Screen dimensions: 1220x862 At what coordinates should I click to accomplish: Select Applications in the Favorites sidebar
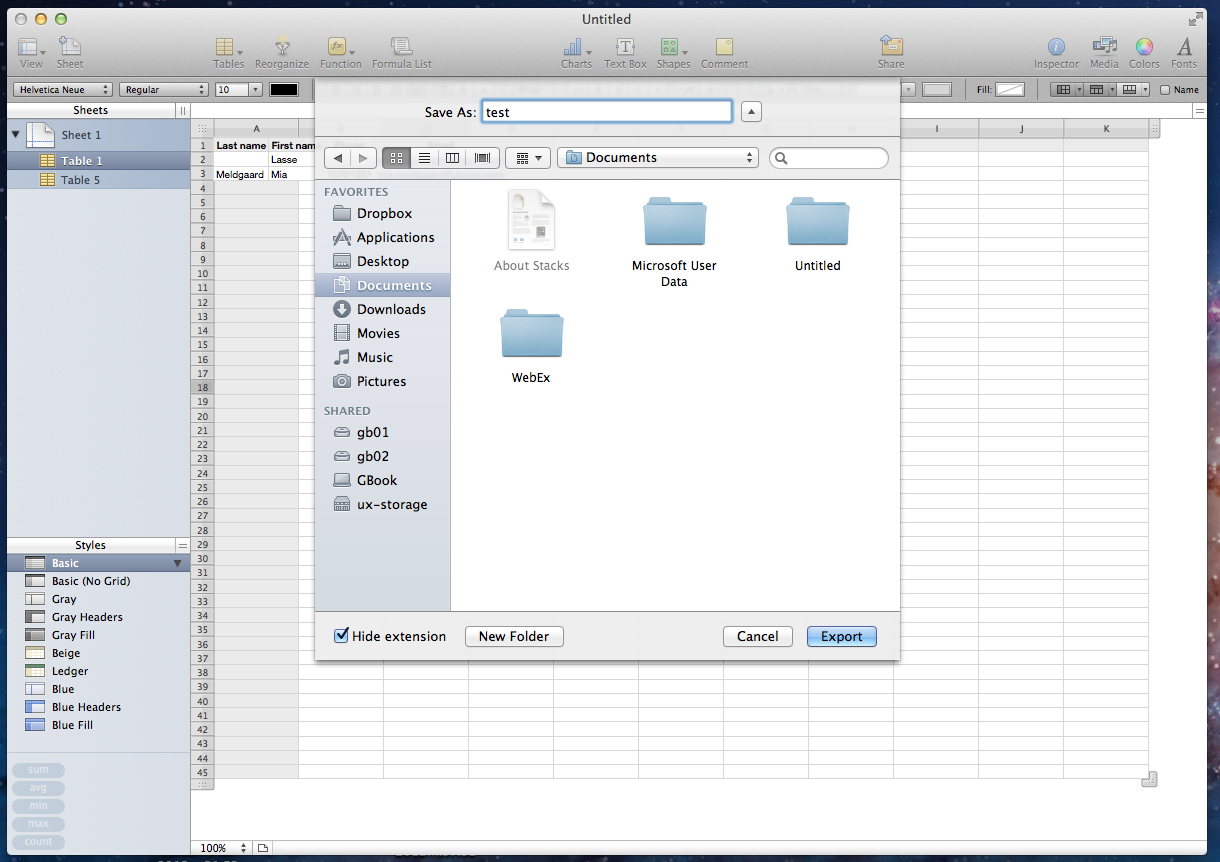pos(383,237)
